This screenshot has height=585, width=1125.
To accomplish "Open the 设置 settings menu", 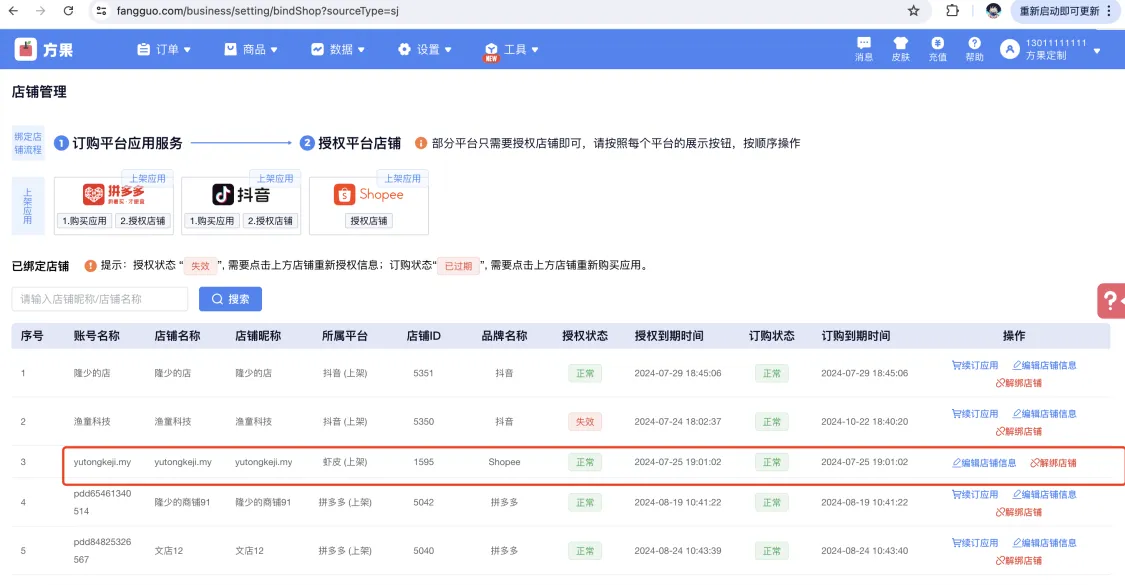I will pos(425,49).
